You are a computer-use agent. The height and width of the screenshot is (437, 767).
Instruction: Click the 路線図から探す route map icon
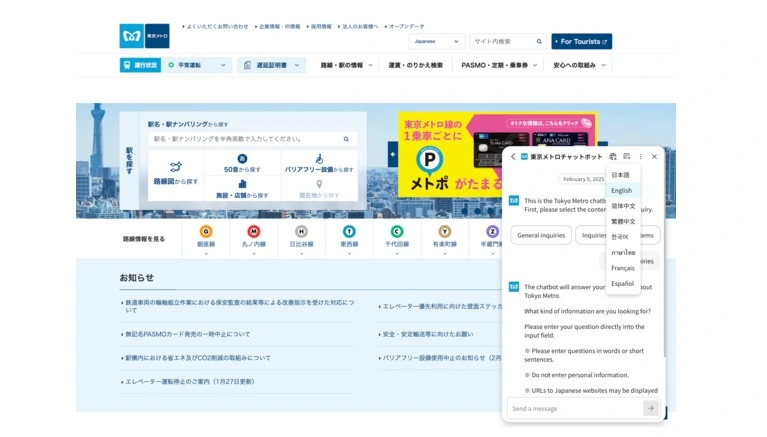(176, 167)
